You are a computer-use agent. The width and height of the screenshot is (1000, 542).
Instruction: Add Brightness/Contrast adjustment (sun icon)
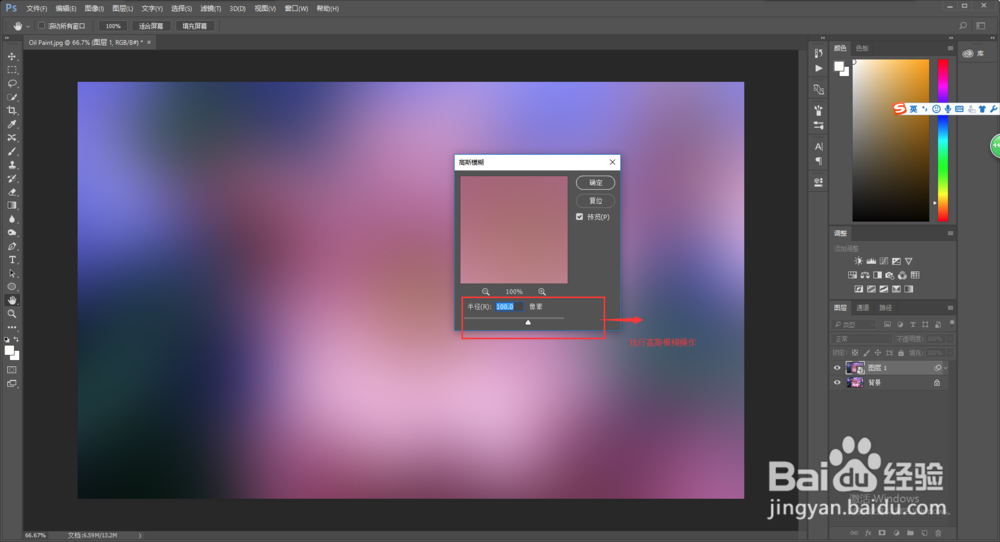pyautogui.click(x=858, y=261)
